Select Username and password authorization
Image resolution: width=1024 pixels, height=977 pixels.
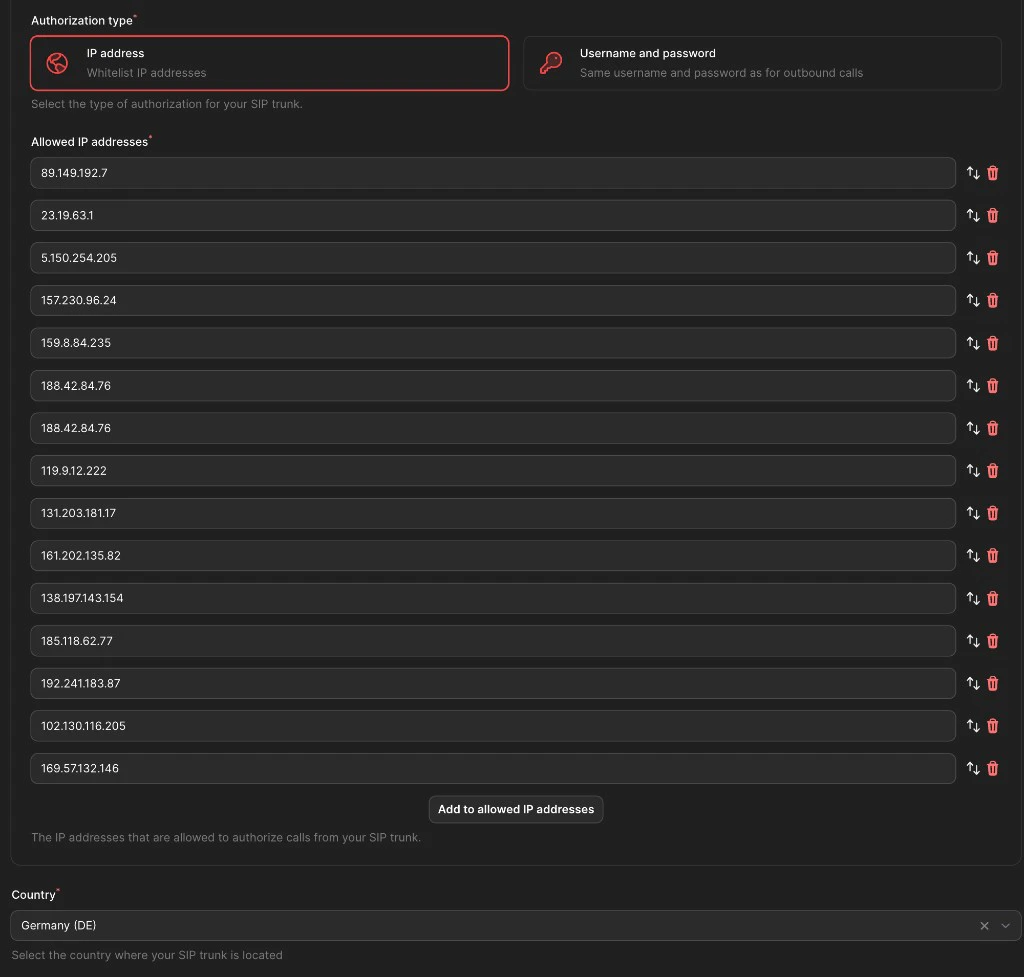coord(762,62)
